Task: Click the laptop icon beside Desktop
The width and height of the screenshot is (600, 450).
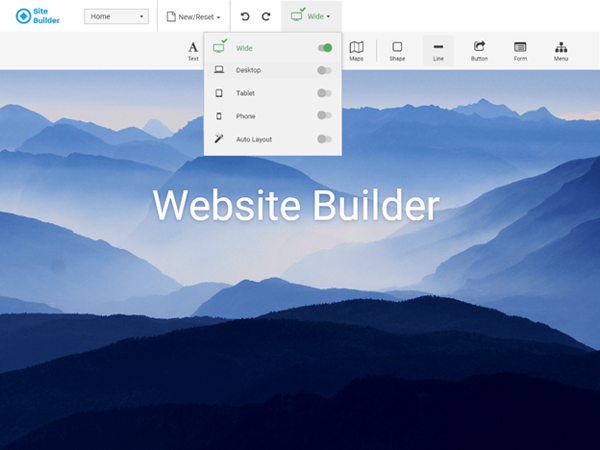Action: tap(219, 70)
